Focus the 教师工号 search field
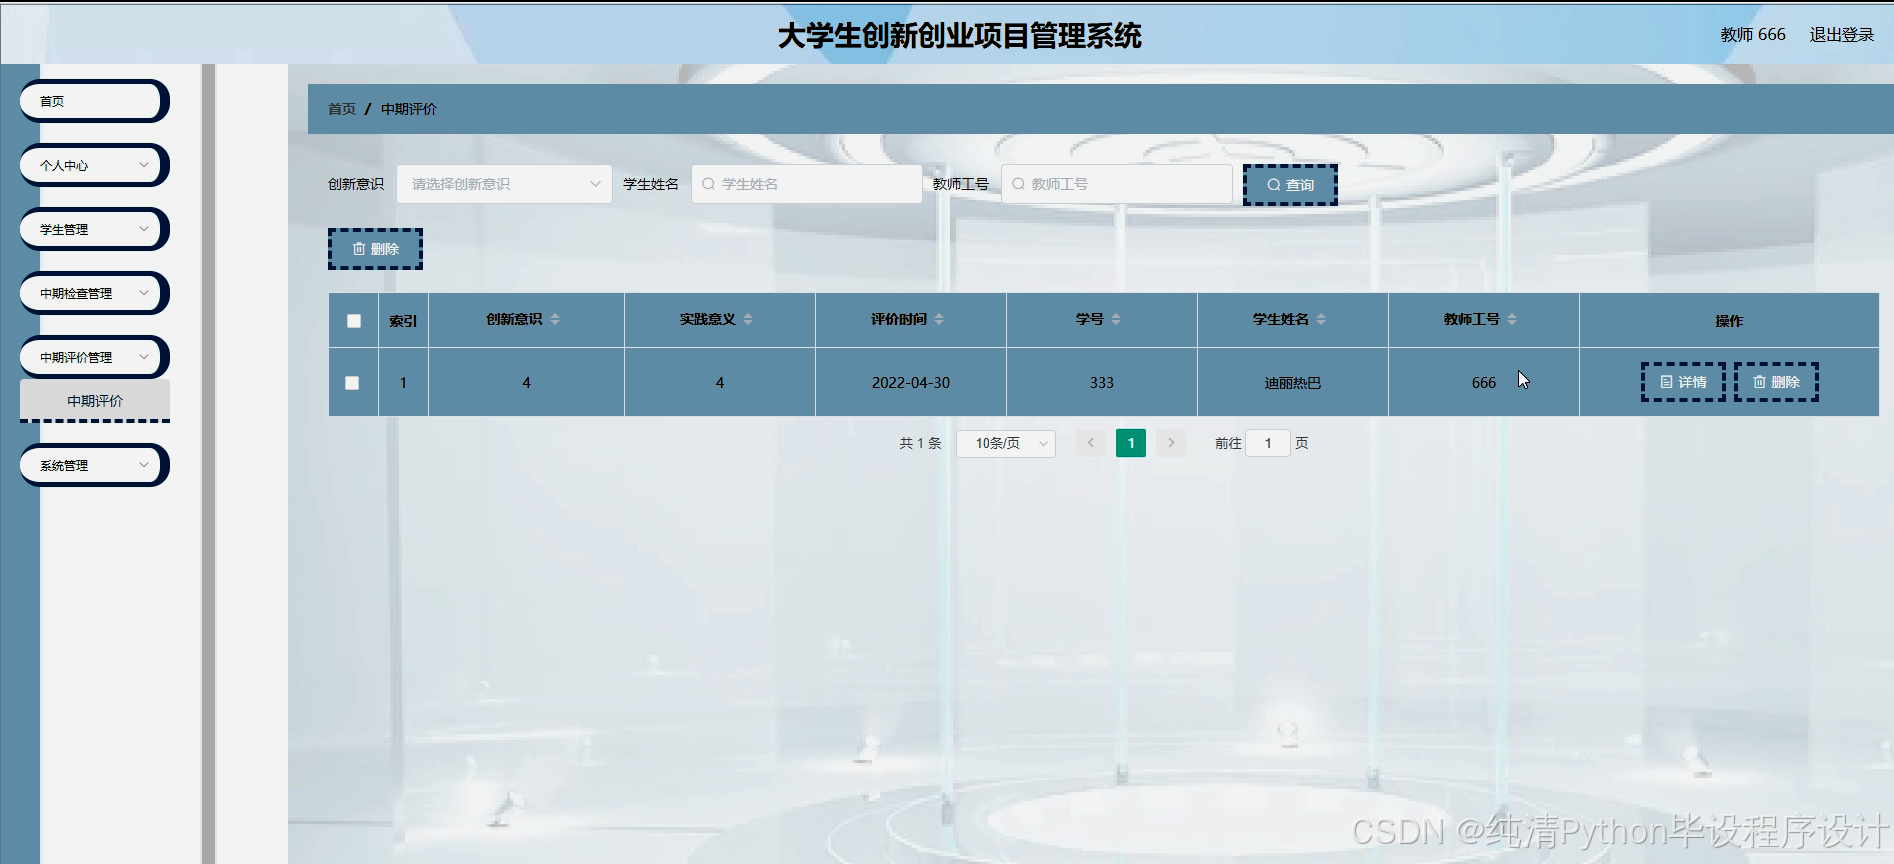The width and height of the screenshot is (1894, 864). pyautogui.click(x=1117, y=184)
